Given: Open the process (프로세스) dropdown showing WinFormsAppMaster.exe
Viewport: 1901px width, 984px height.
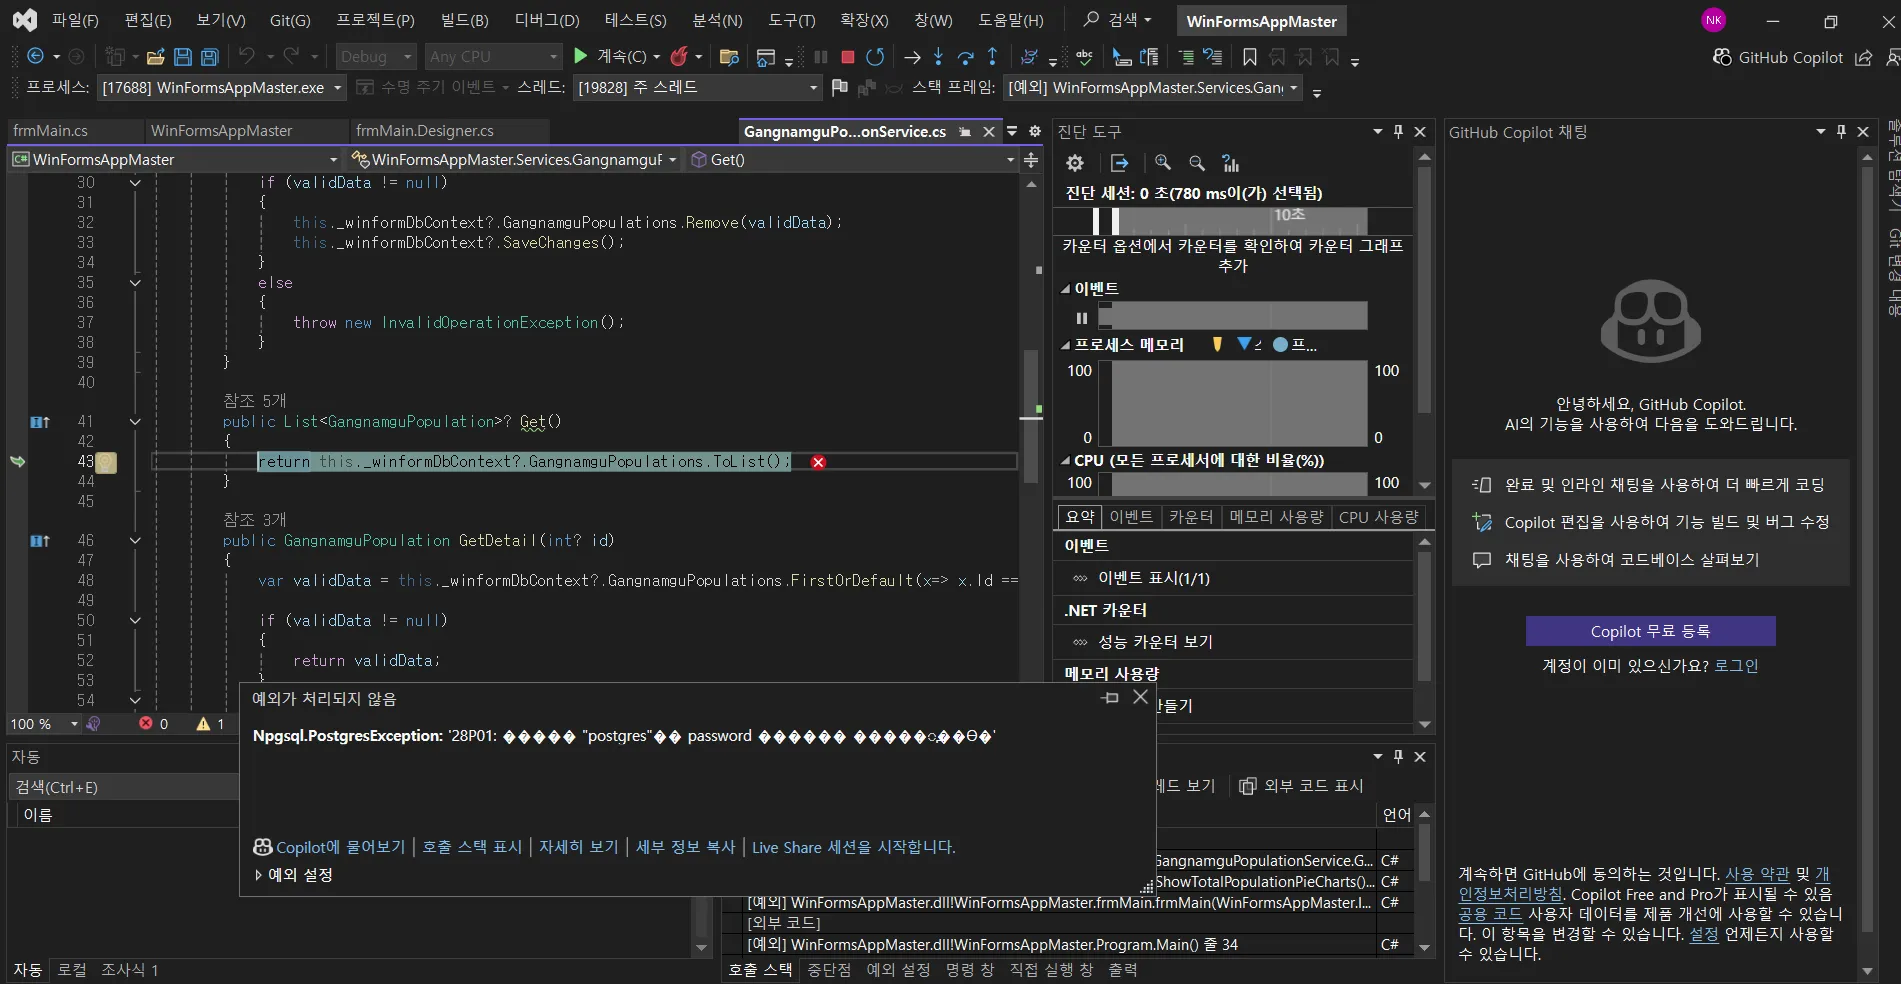Looking at the screenshot, I should [222, 87].
